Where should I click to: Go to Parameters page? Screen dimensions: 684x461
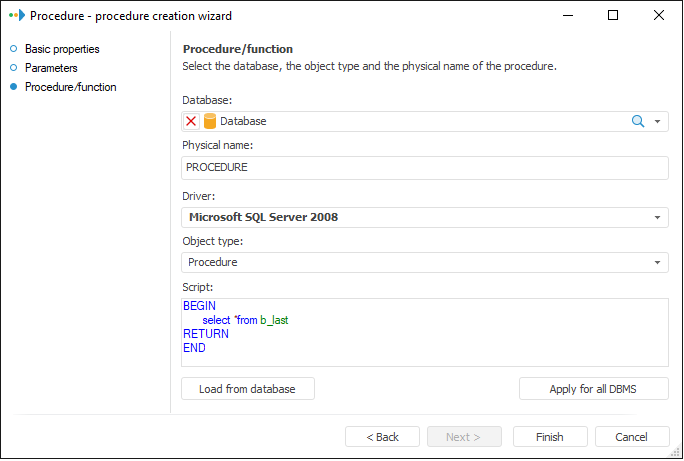(x=51, y=68)
